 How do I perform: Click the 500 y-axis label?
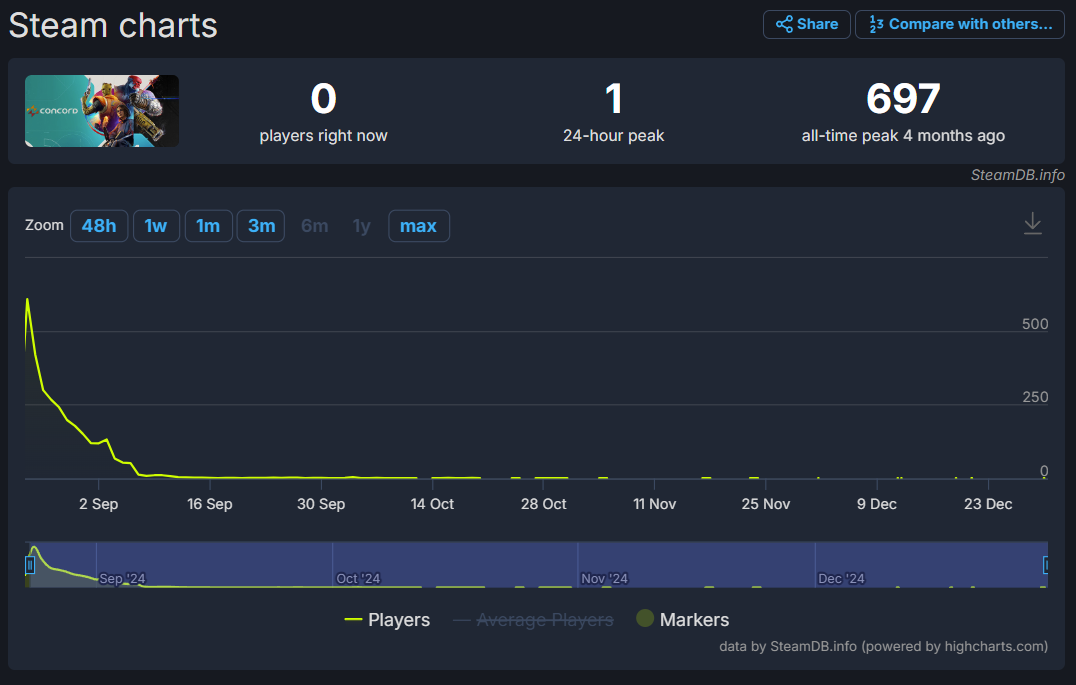tap(1035, 324)
